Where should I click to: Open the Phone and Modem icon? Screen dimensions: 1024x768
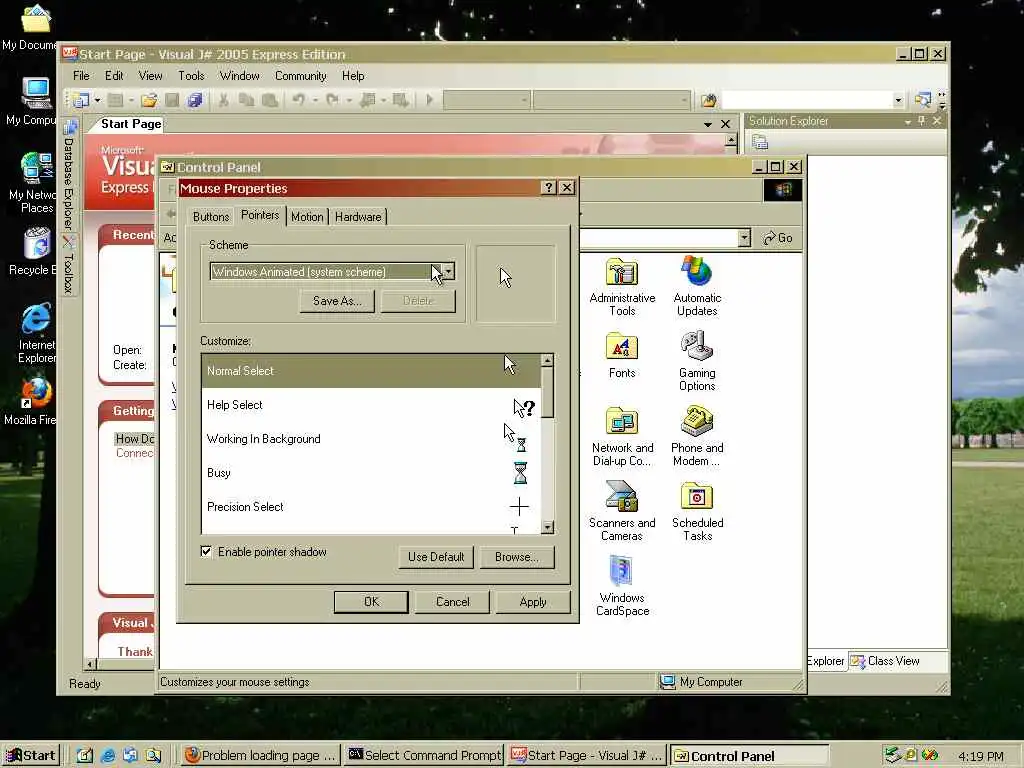coord(697,436)
